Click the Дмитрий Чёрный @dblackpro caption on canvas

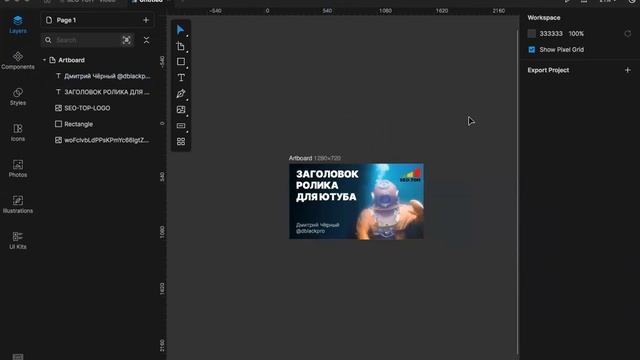[x=318, y=228]
